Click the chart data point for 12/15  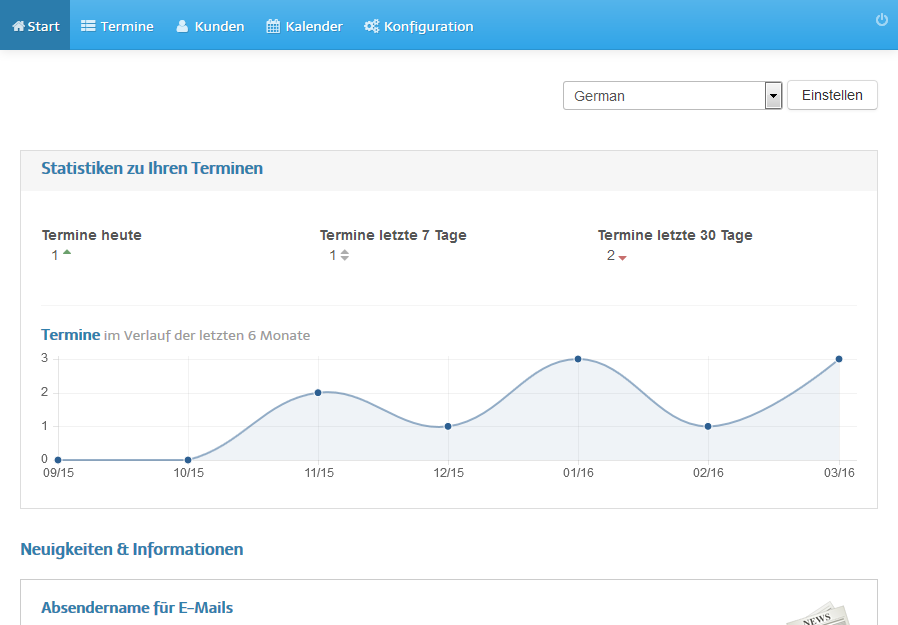[448, 426]
